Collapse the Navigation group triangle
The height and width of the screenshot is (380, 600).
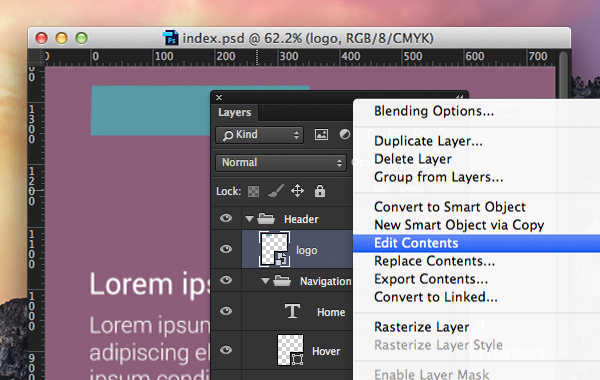click(265, 281)
